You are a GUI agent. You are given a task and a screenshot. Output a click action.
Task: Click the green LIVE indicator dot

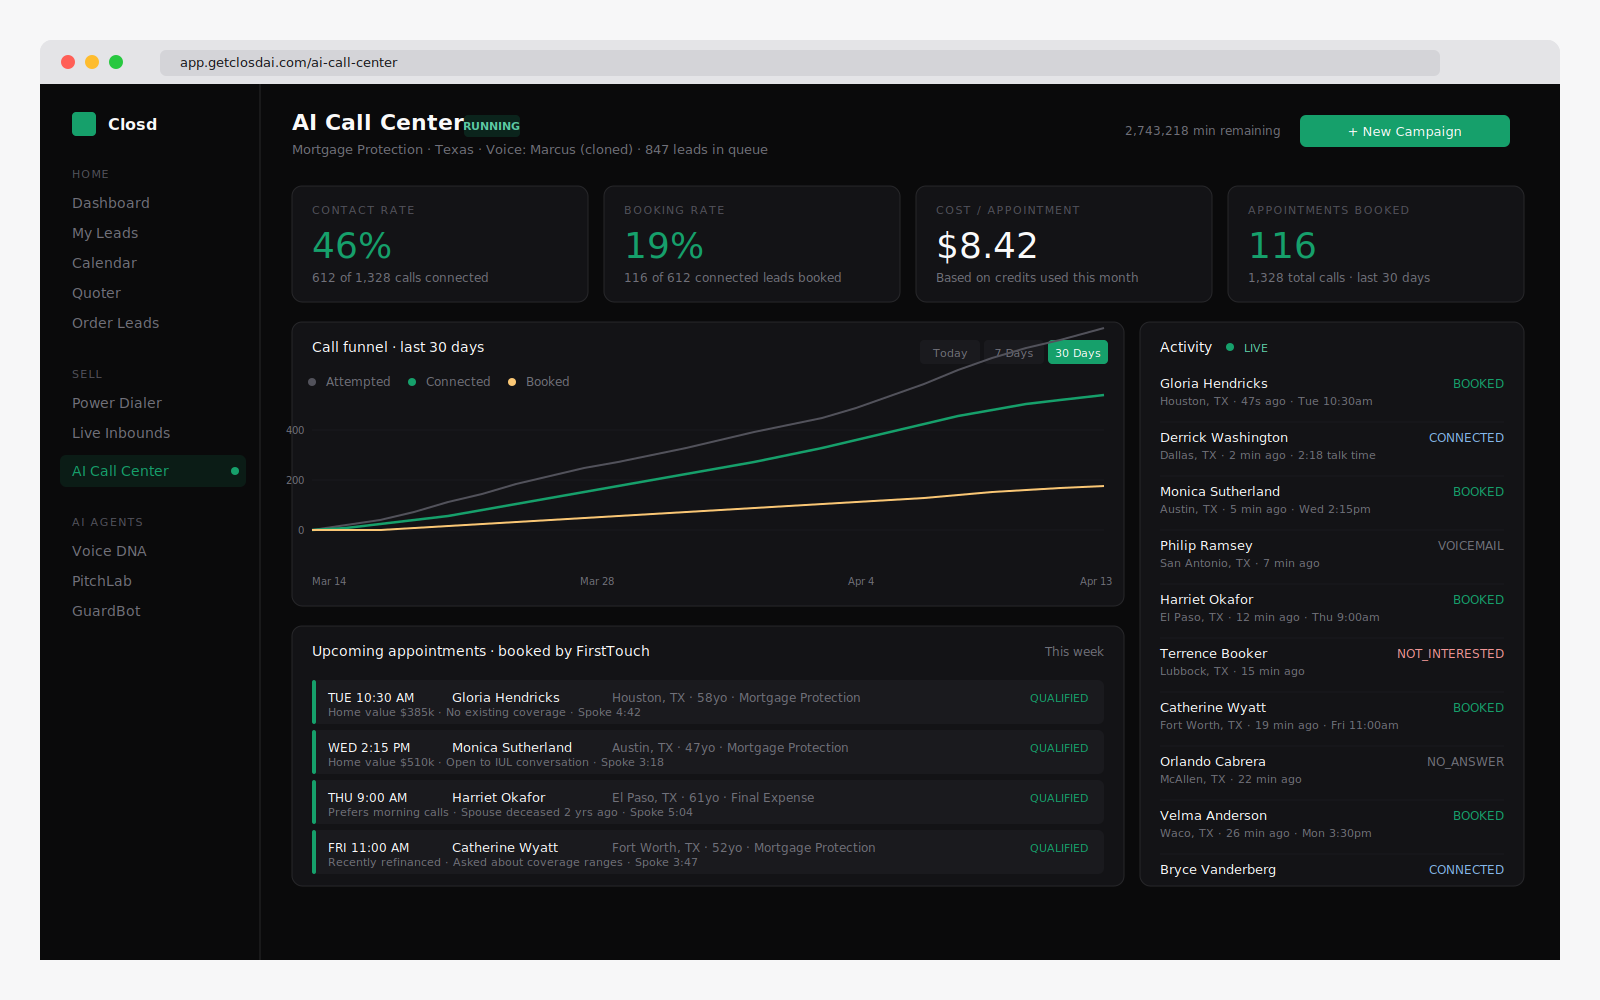click(x=1230, y=347)
